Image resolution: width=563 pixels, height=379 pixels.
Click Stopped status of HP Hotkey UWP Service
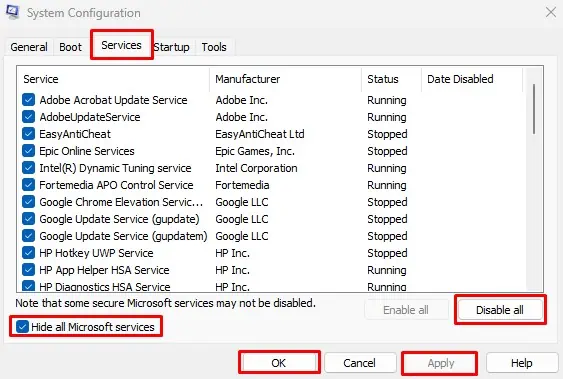(x=387, y=253)
